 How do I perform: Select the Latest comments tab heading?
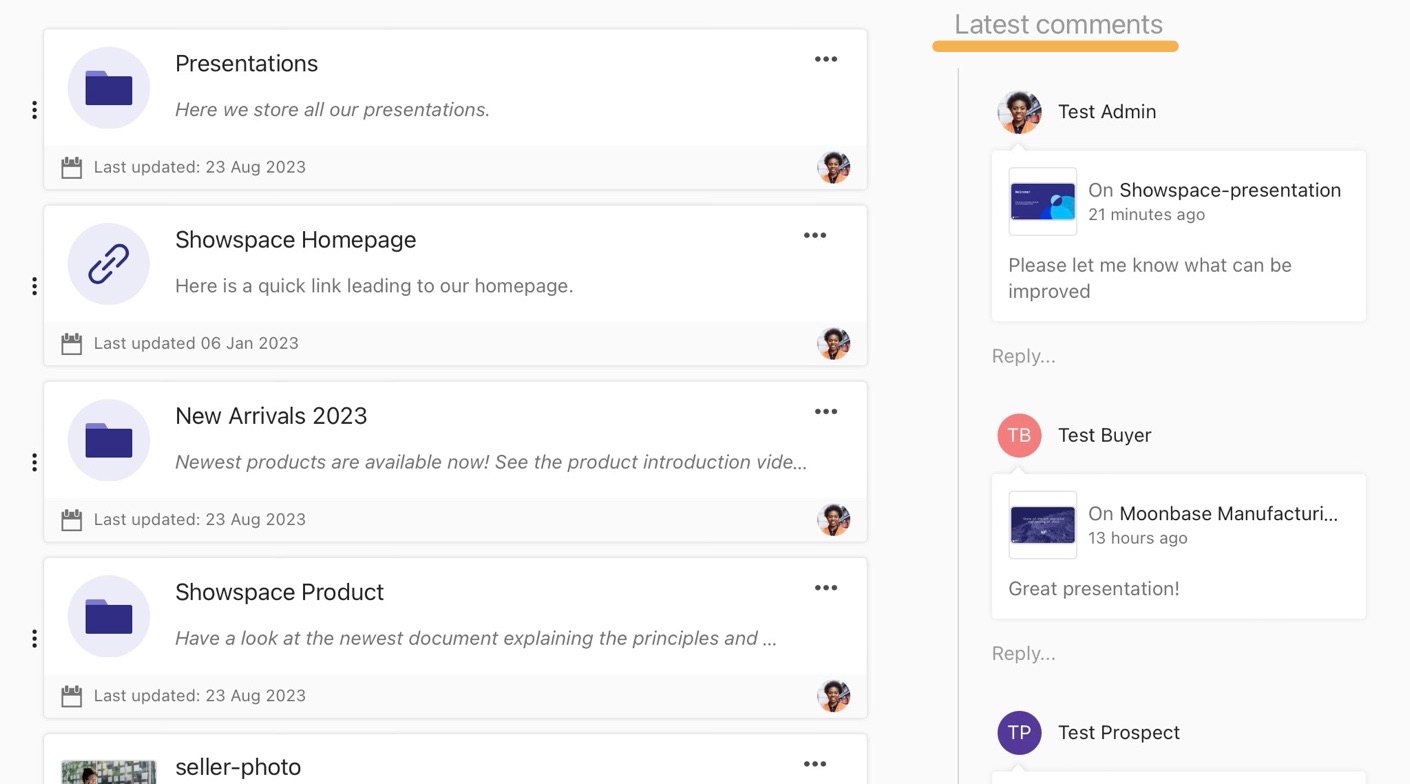click(x=1057, y=25)
